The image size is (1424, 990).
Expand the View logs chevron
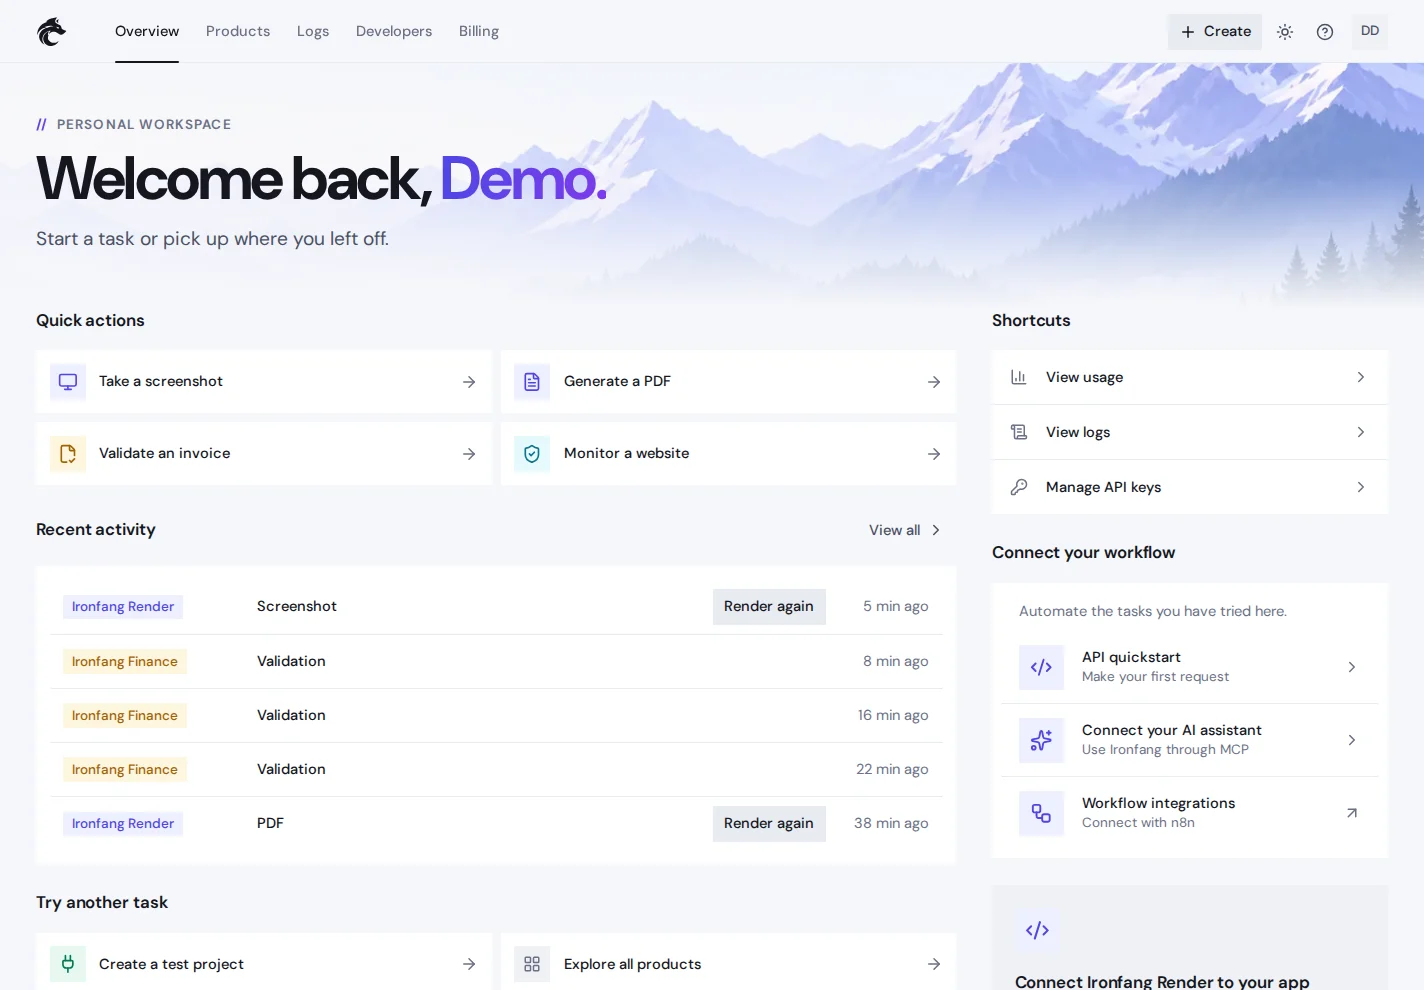tap(1361, 432)
